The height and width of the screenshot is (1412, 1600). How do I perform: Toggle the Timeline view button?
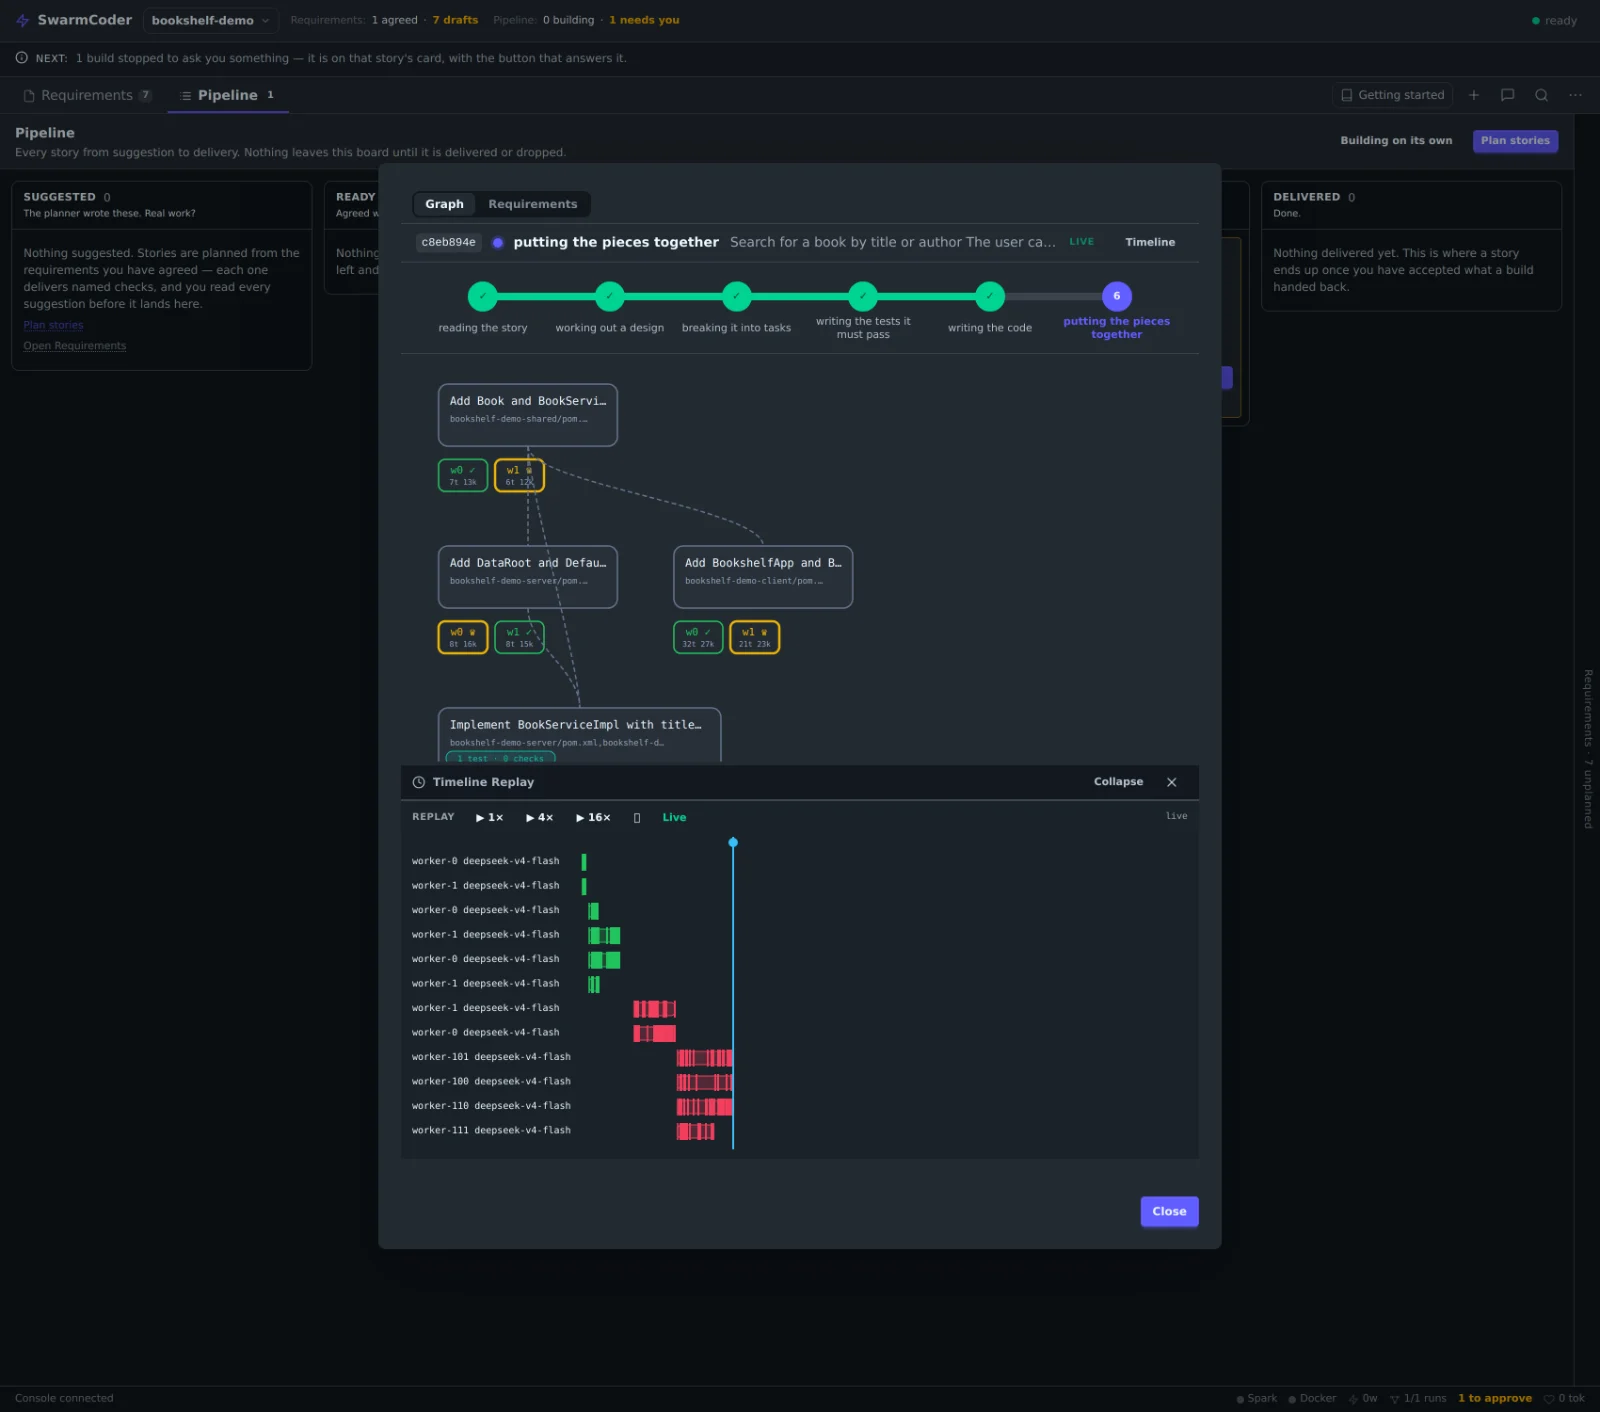click(x=1150, y=242)
